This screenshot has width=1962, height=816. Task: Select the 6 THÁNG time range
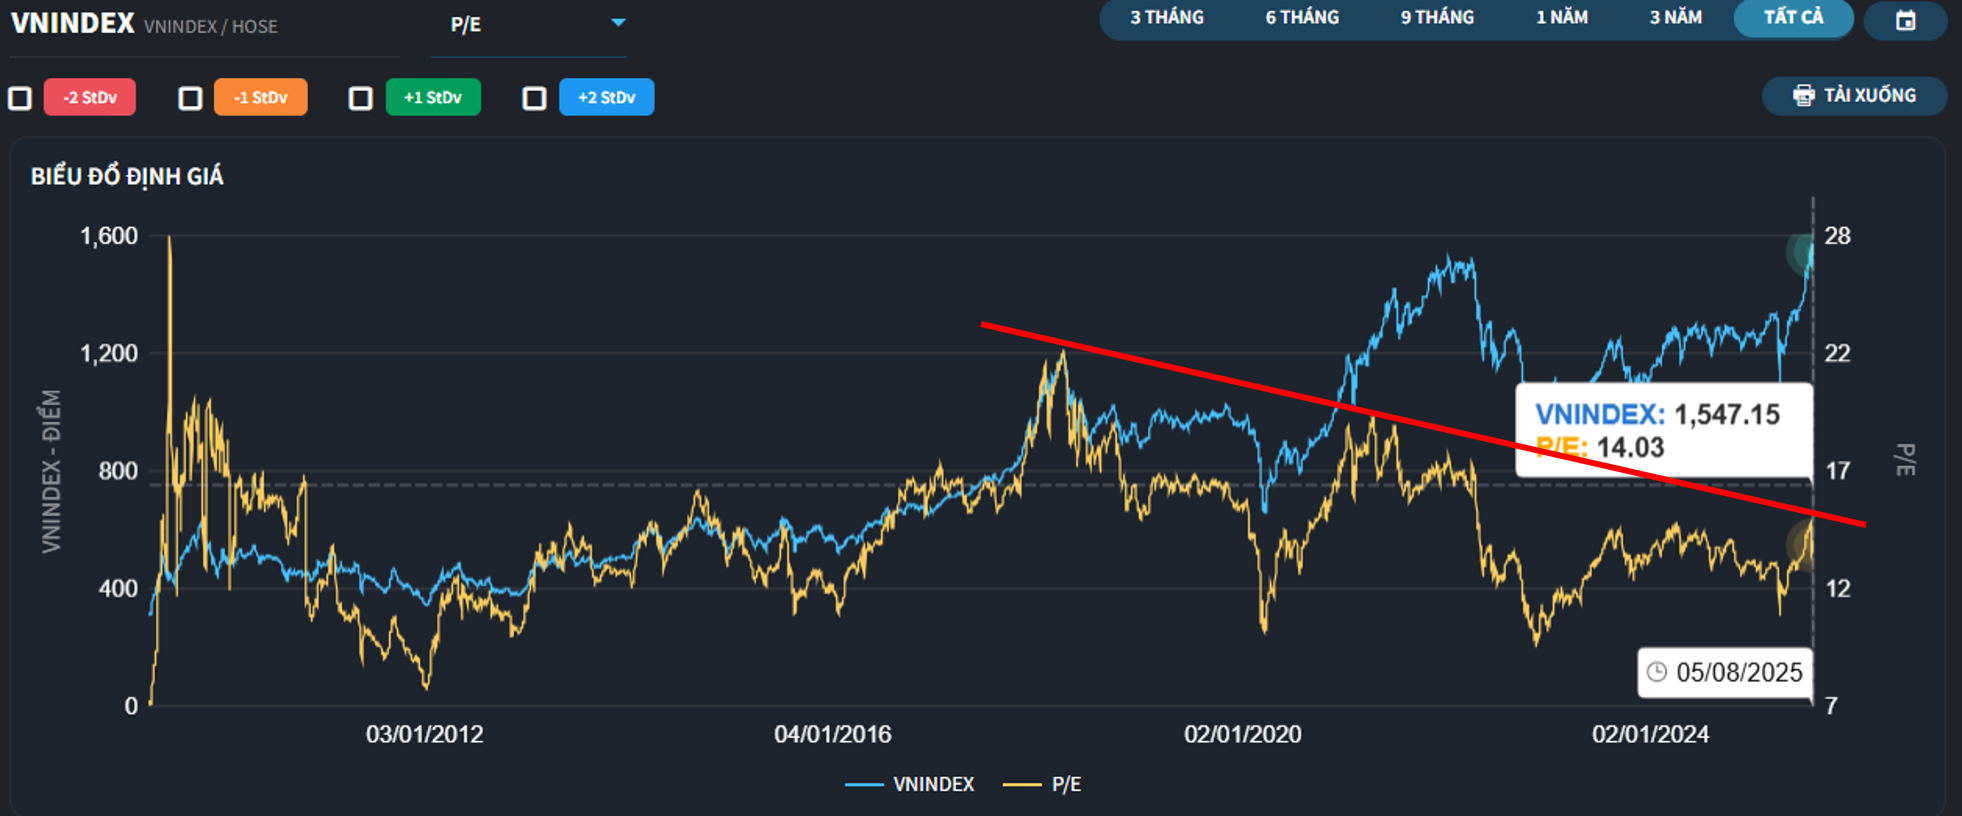click(x=1302, y=18)
